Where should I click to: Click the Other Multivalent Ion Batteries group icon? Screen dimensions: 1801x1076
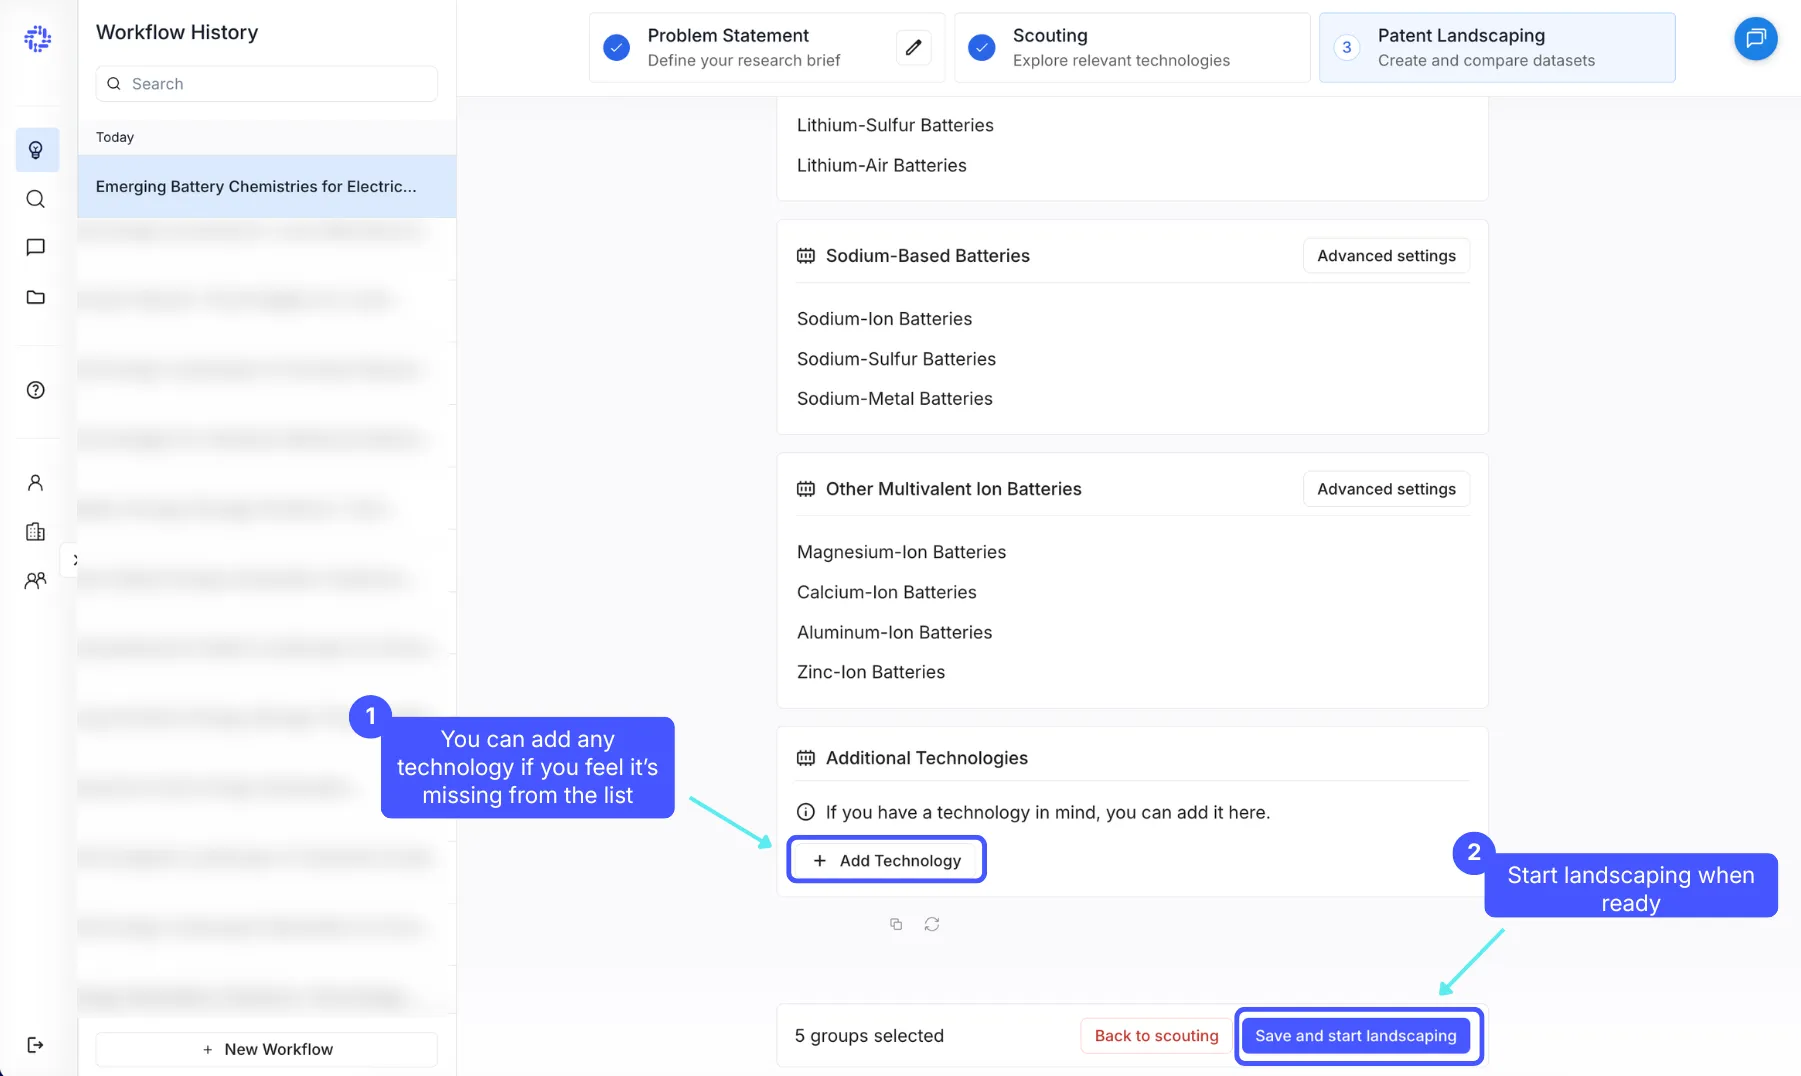pyautogui.click(x=805, y=489)
